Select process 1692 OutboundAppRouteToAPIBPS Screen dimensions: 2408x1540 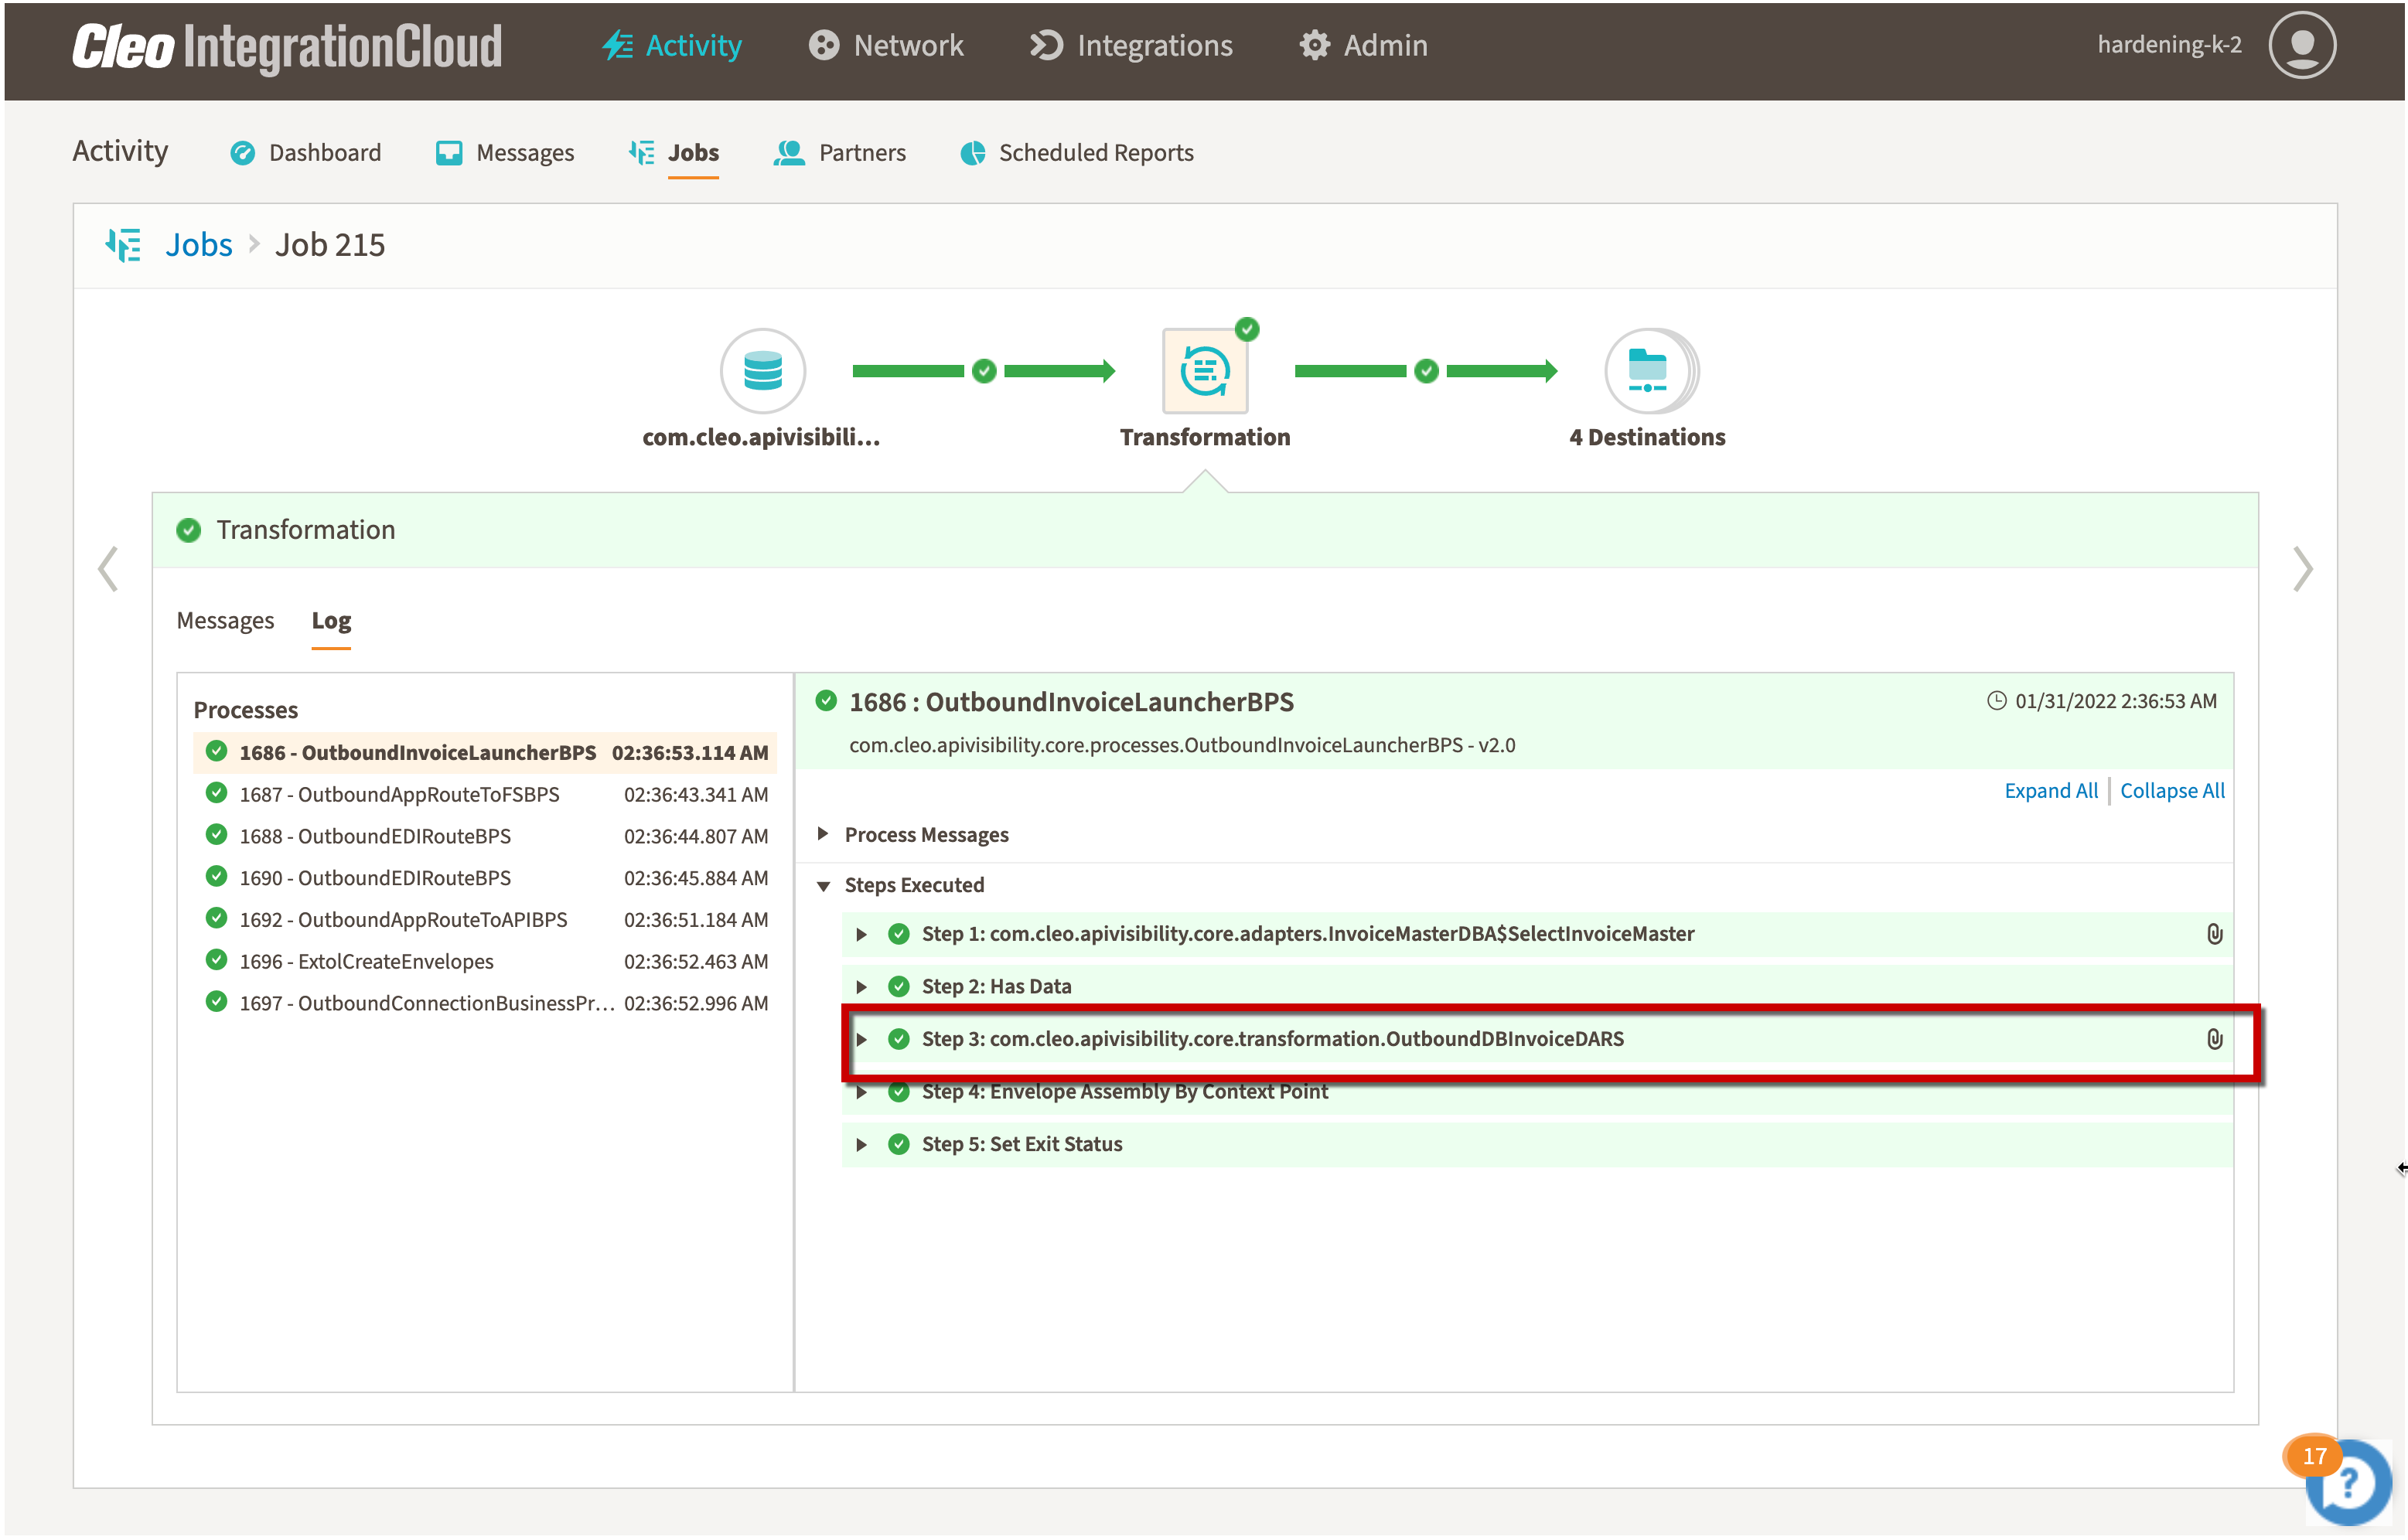(x=485, y=920)
